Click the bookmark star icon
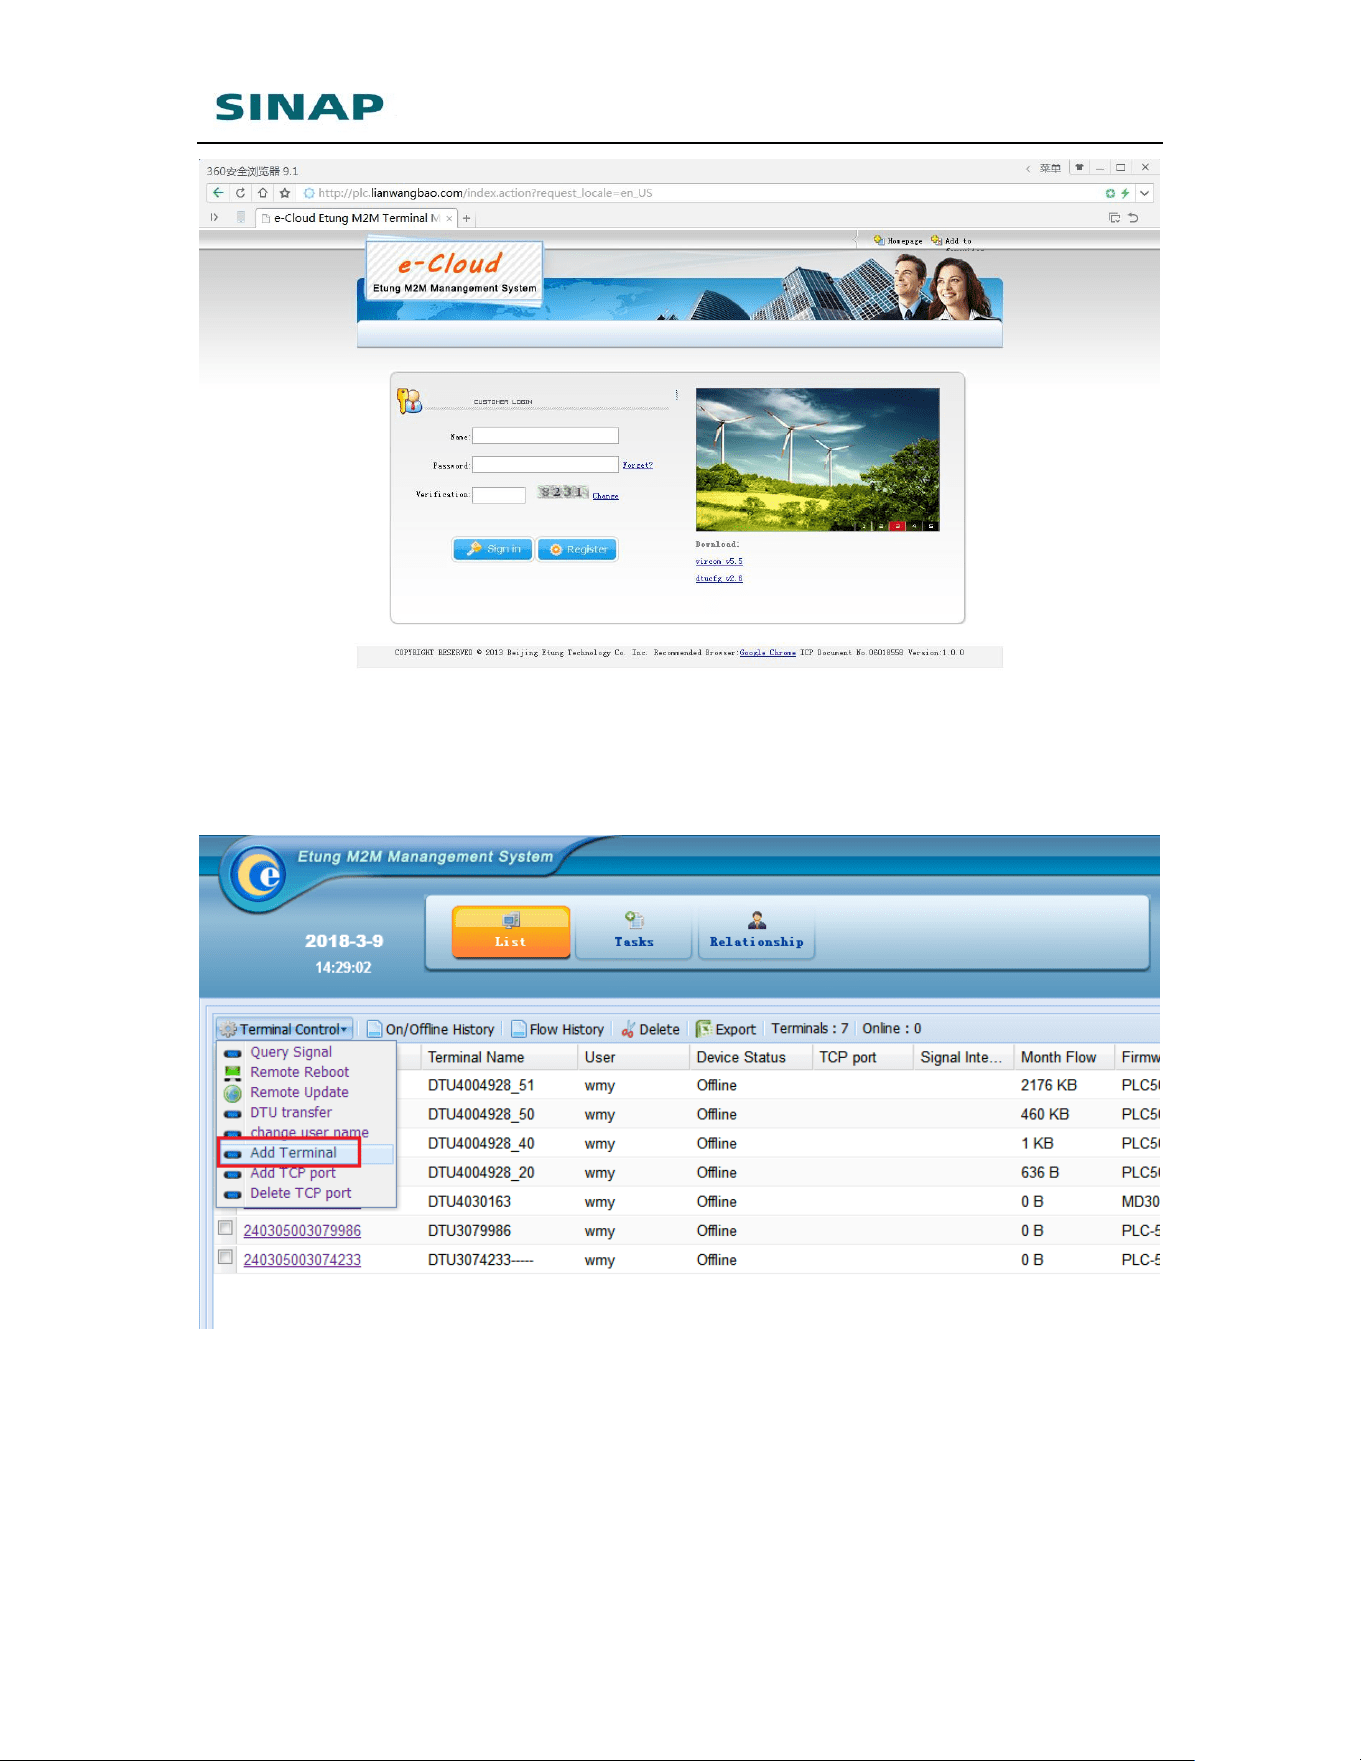The height and width of the screenshot is (1761, 1361). tap(285, 193)
